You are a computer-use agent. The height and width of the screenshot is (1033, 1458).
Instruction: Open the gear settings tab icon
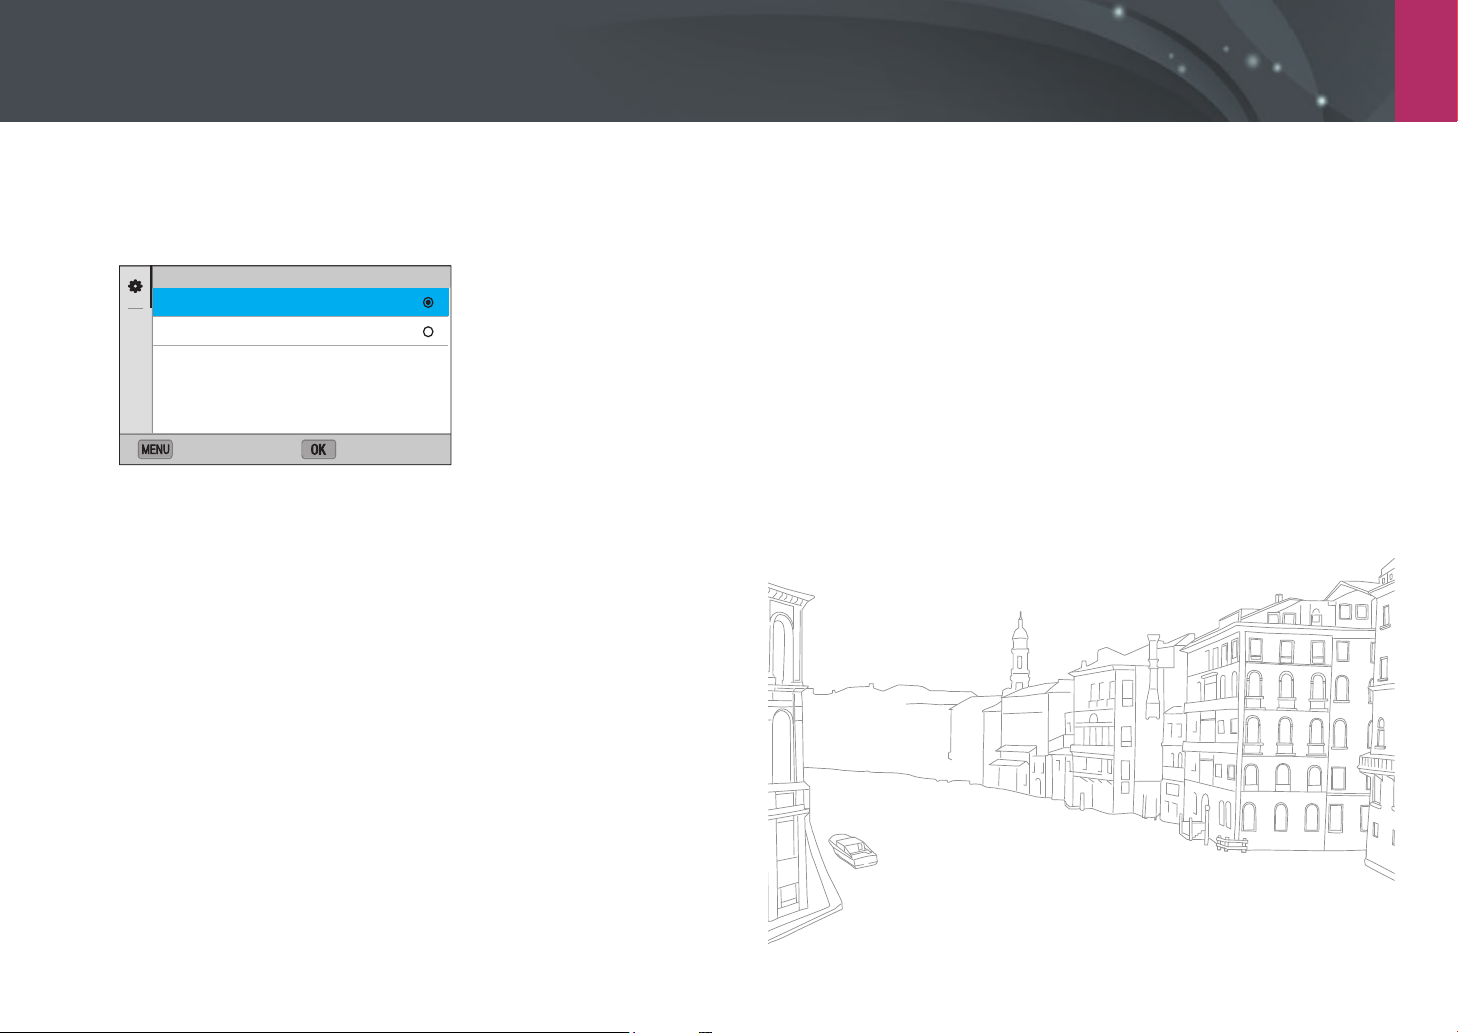tap(135, 286)
